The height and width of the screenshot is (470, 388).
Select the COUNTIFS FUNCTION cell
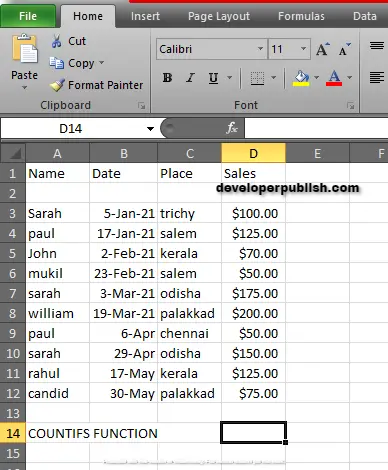57,433
